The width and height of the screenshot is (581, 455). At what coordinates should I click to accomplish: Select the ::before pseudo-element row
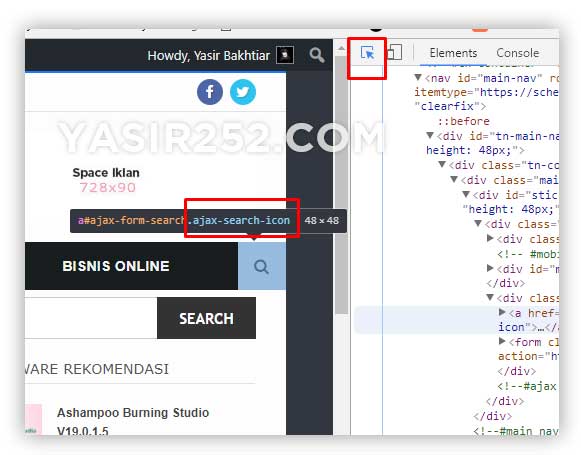point(464,121)
